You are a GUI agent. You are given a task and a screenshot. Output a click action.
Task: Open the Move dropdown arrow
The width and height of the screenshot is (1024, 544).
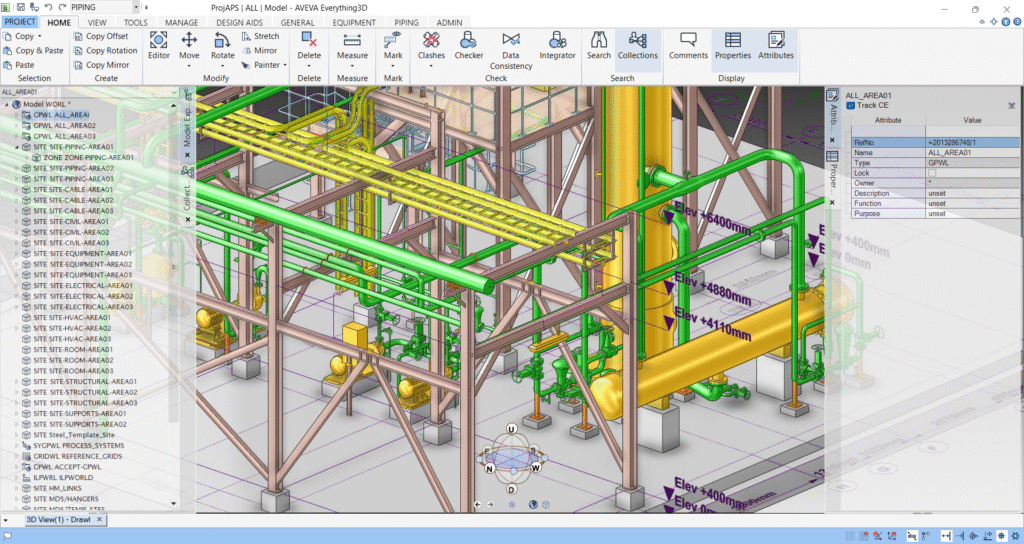[189, 65]
